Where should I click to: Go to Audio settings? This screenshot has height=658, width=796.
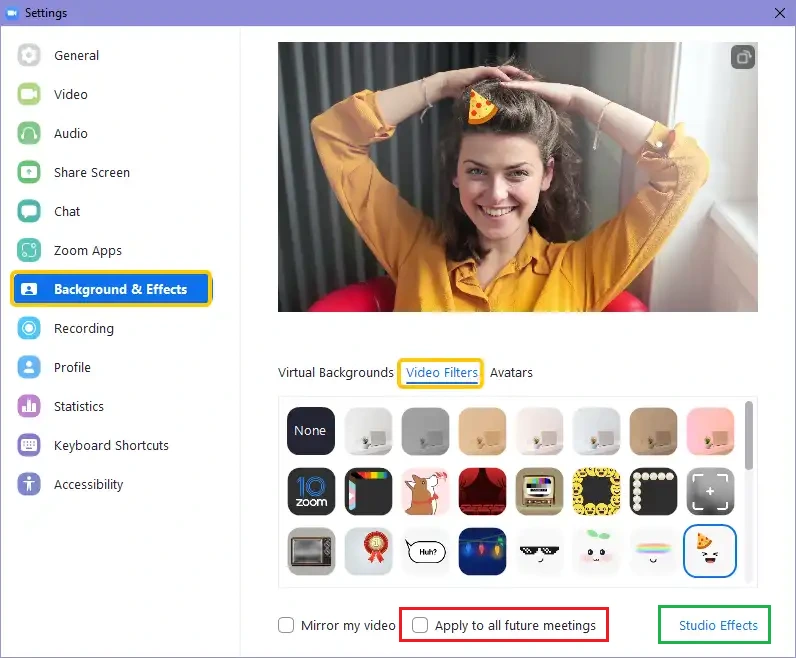(x=70, y=133)
